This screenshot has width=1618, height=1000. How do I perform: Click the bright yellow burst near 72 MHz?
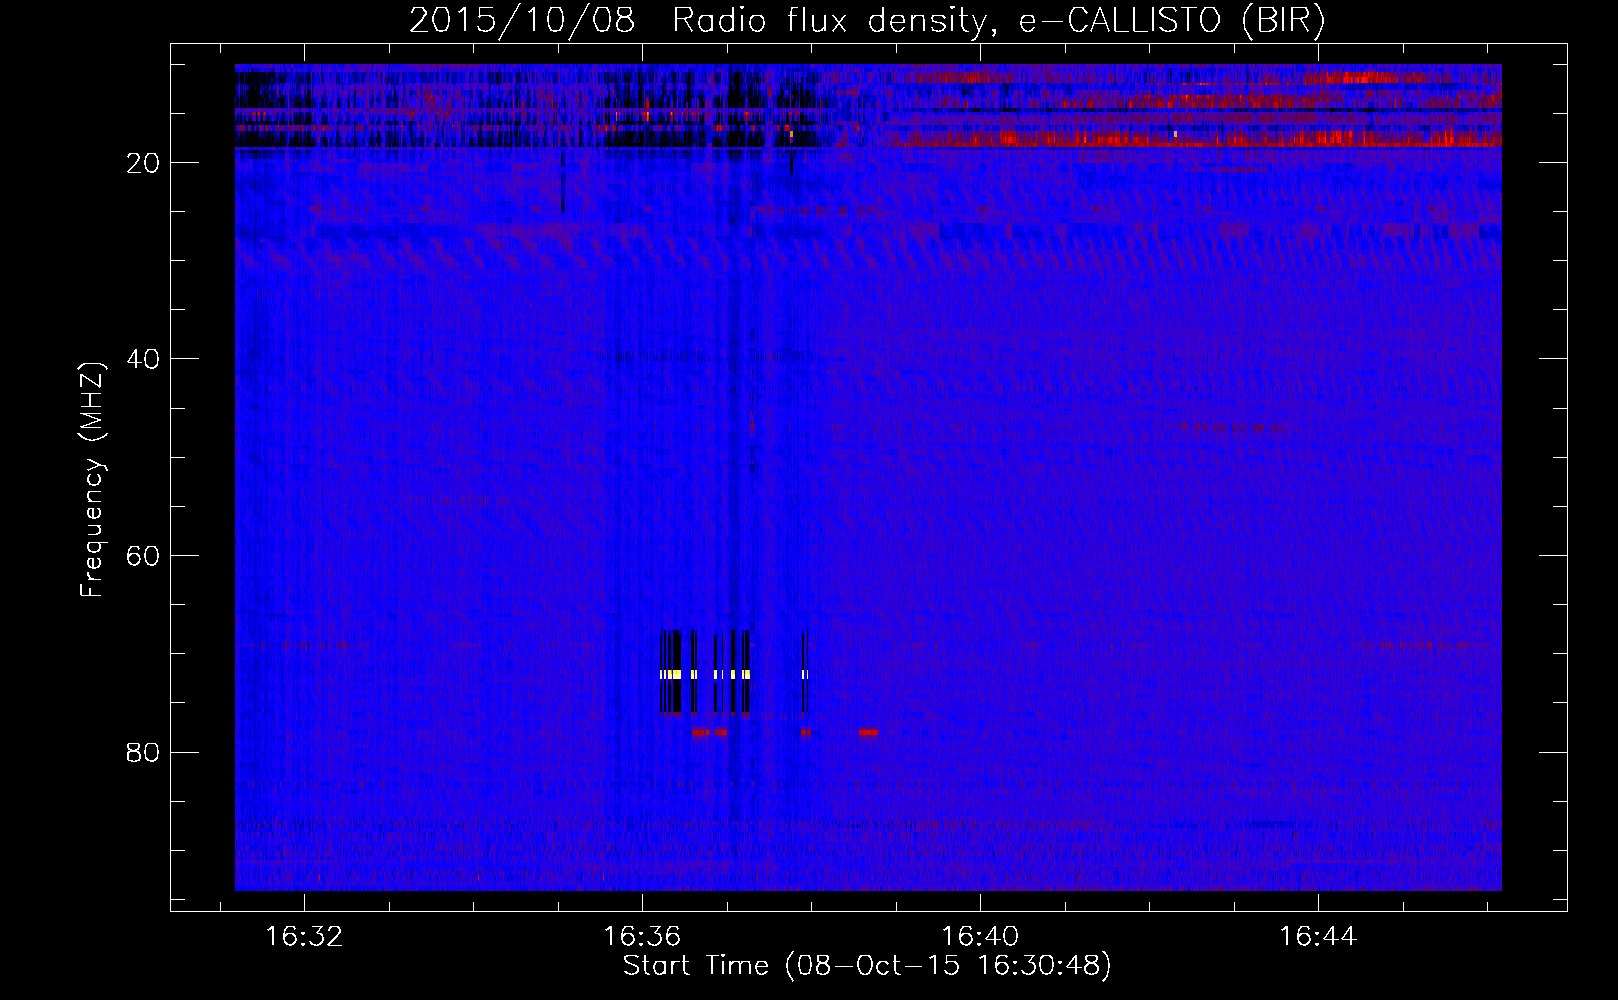(x=705, y=675)
